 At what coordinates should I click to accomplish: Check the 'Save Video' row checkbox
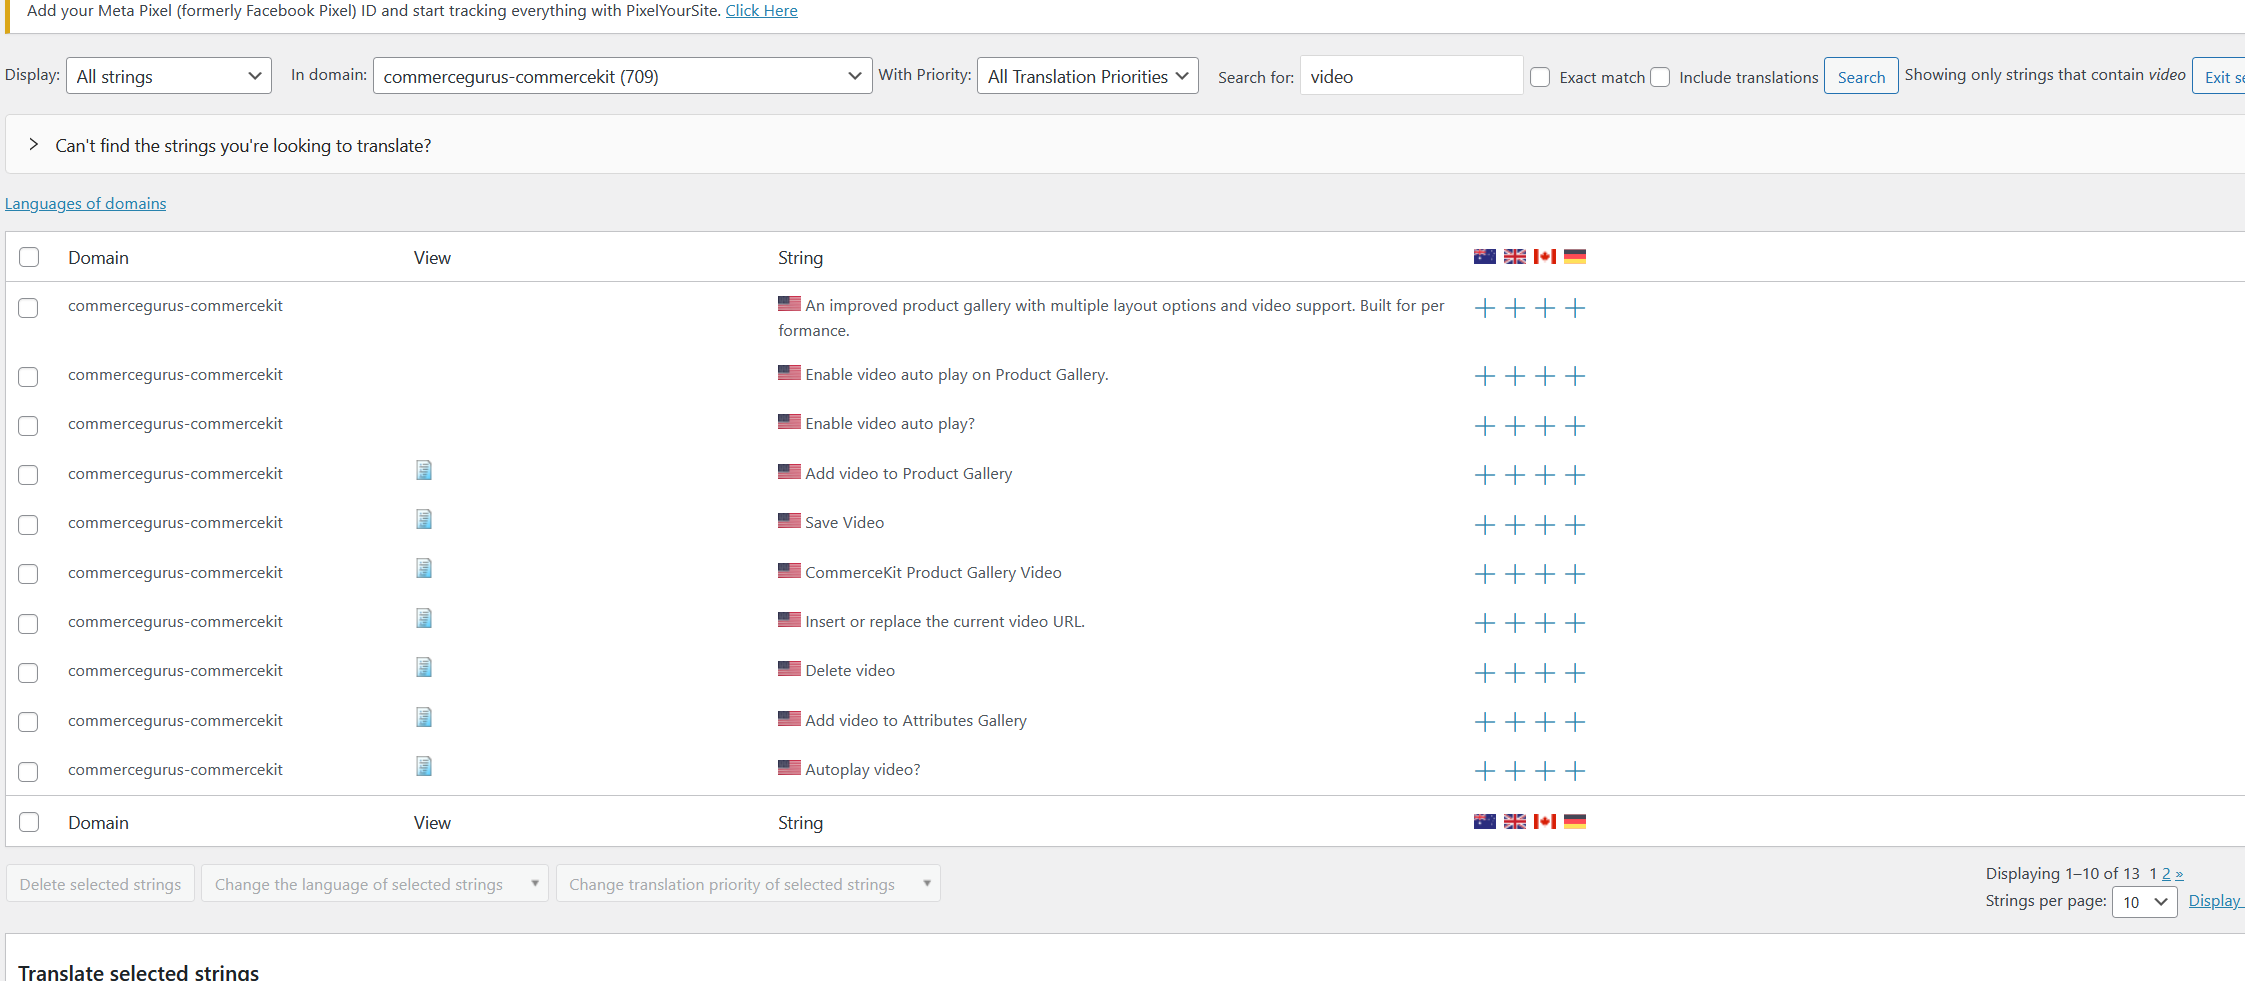pyautogui.click(x=28, y=525)
